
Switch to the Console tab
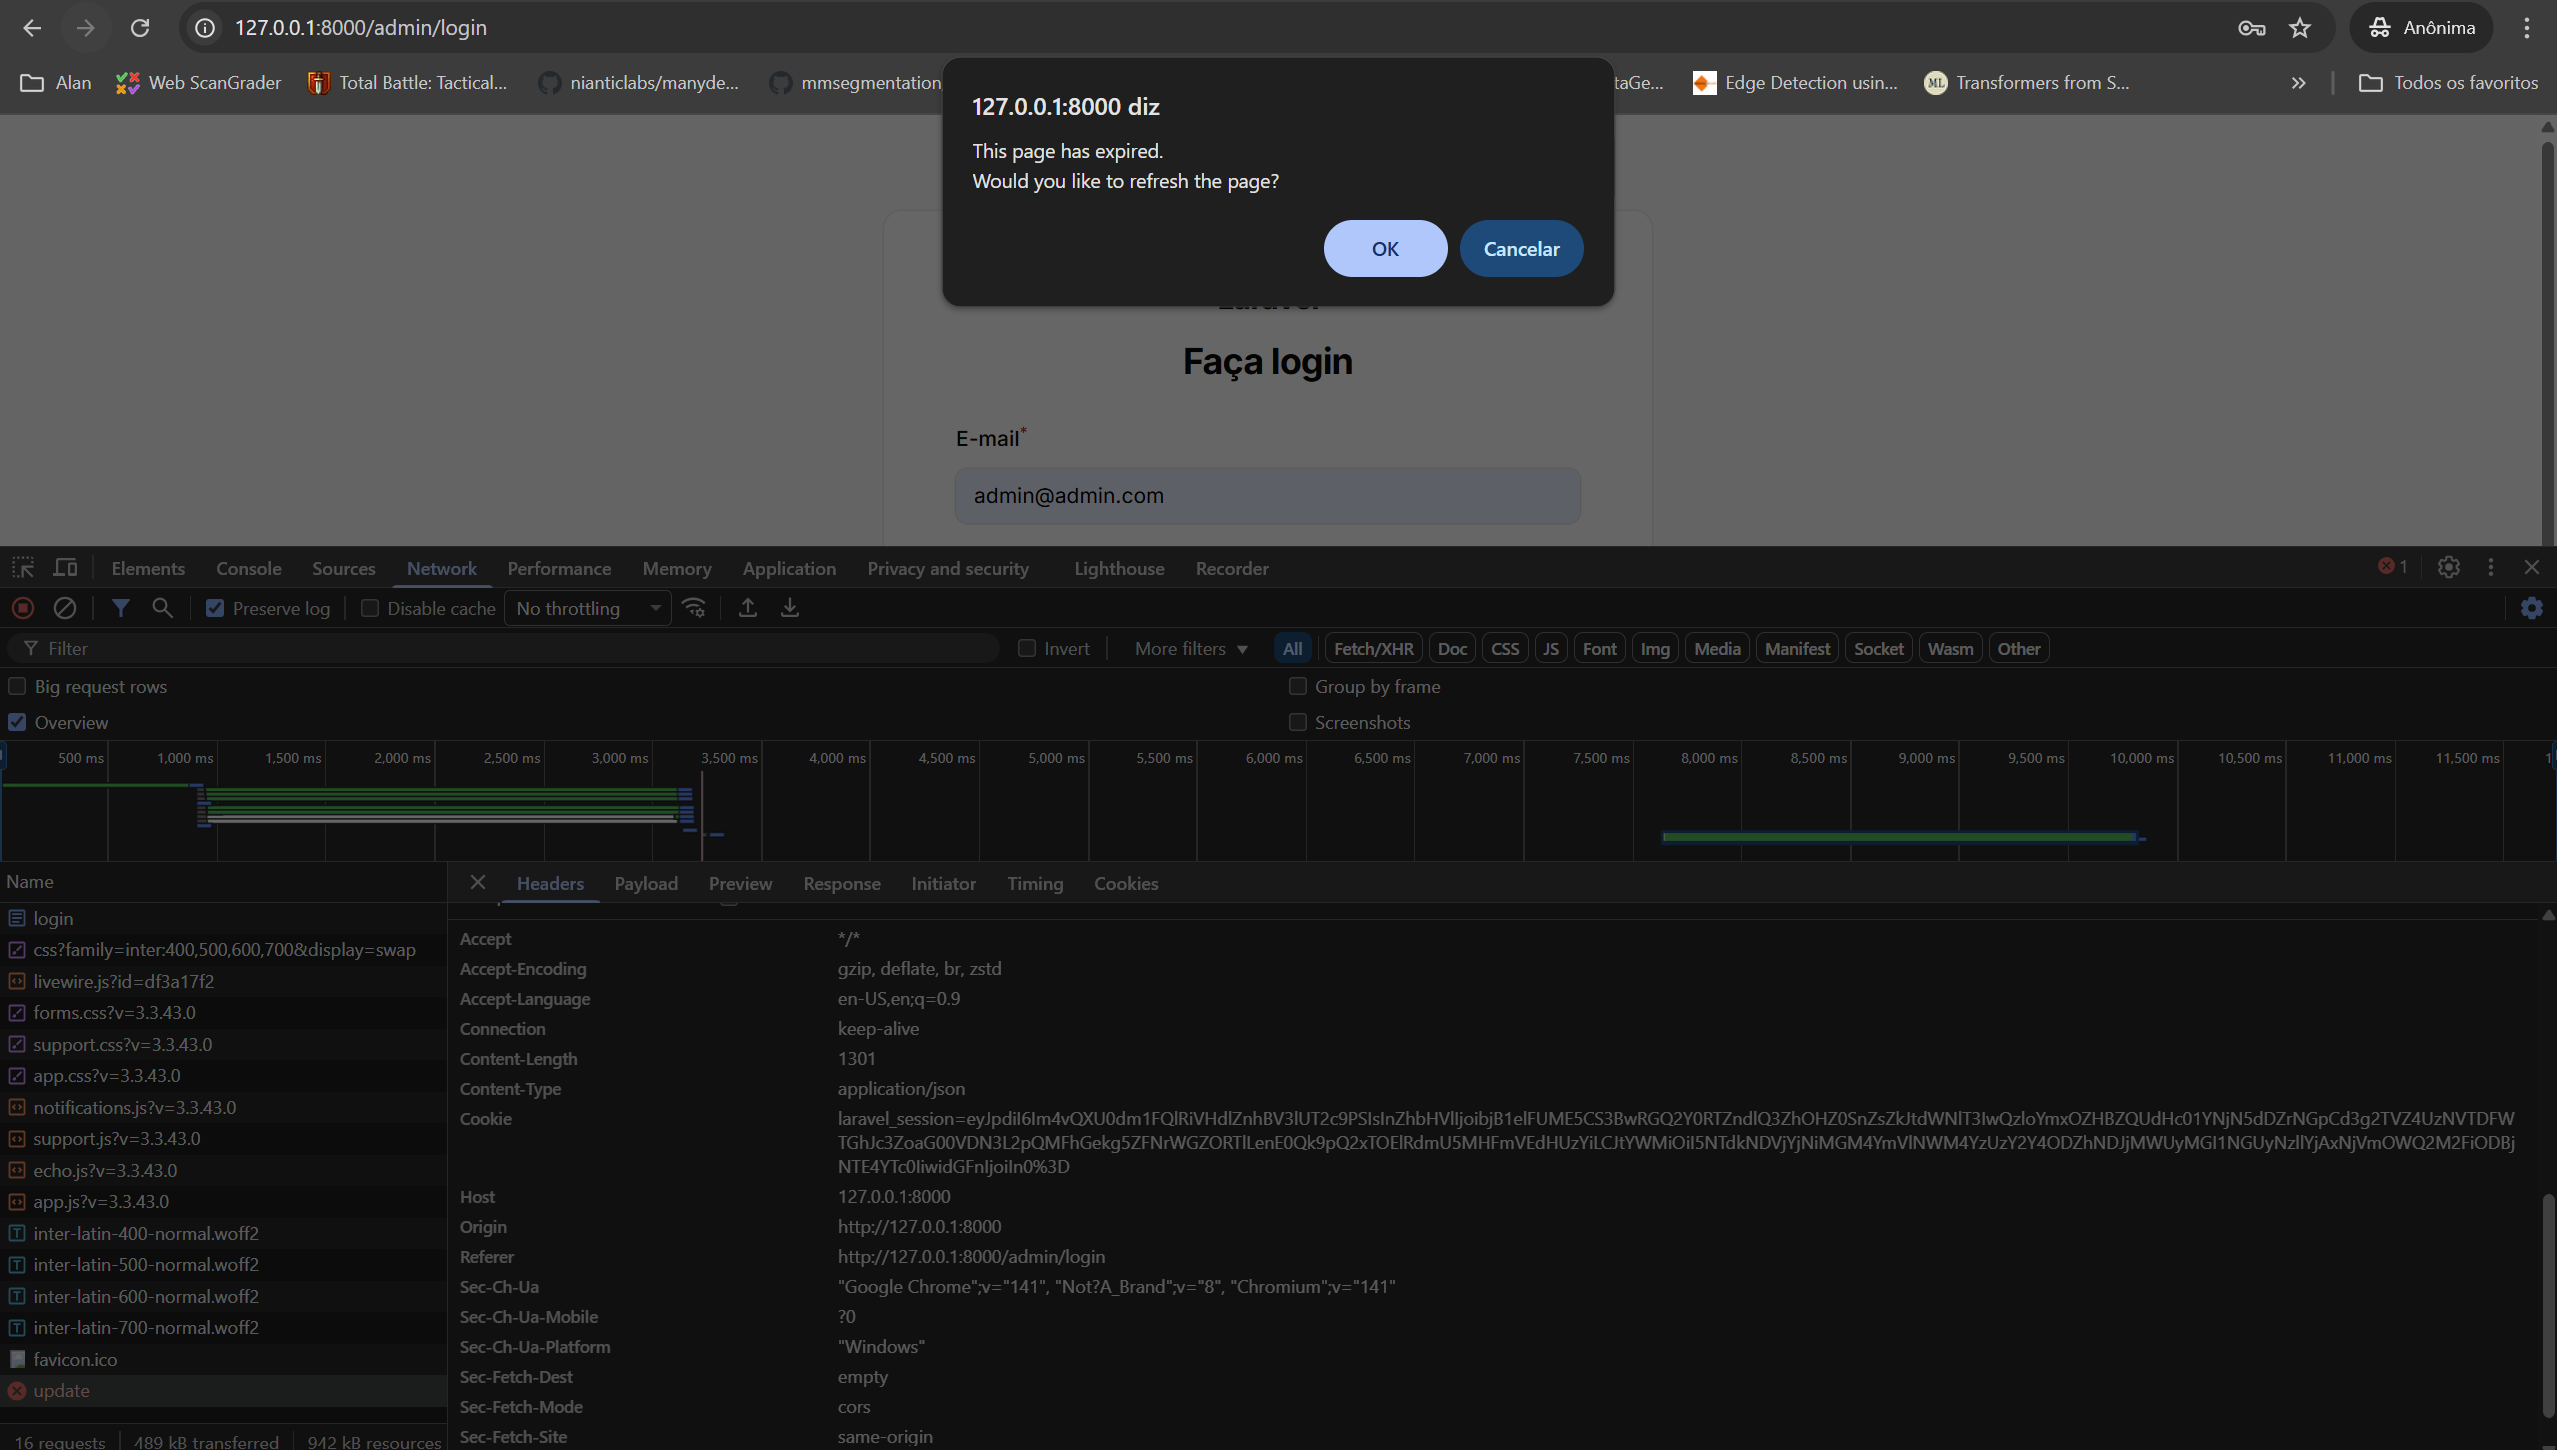click(248, 568)
